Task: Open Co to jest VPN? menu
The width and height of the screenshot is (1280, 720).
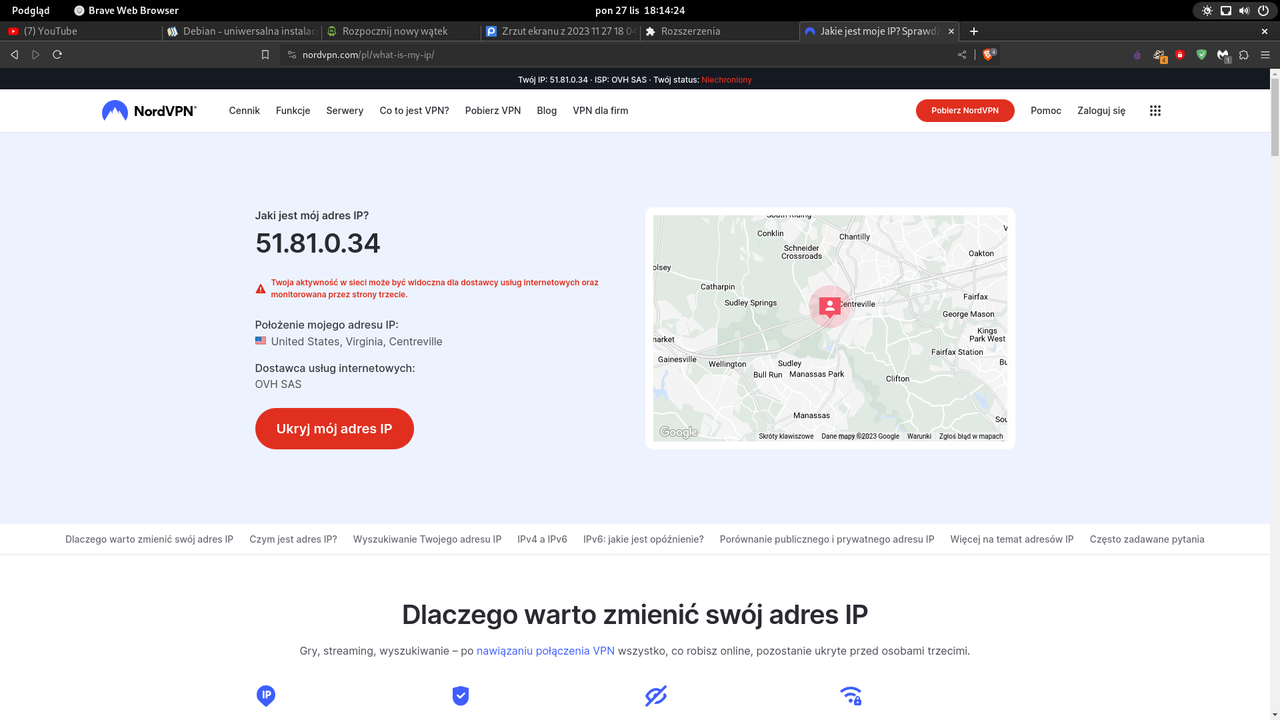Action: coord(414,111)
